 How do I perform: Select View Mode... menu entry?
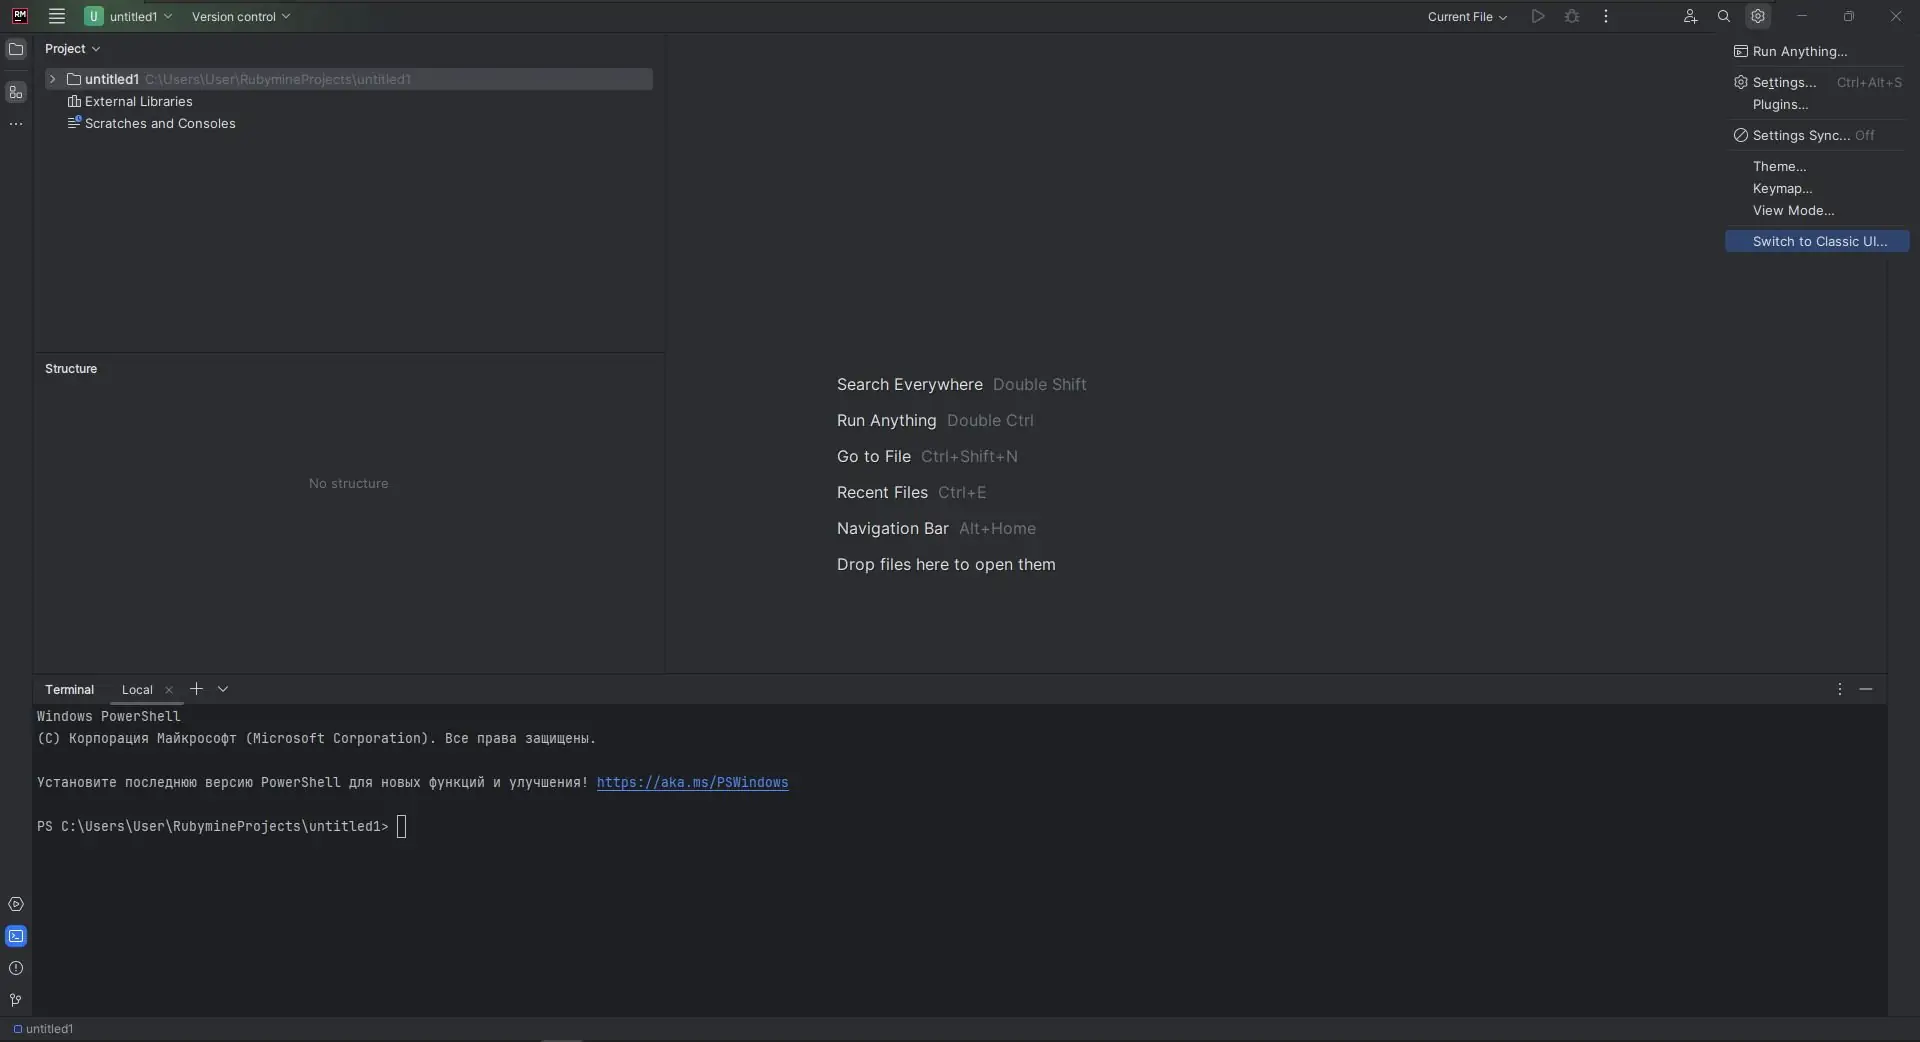[1817, 210]
